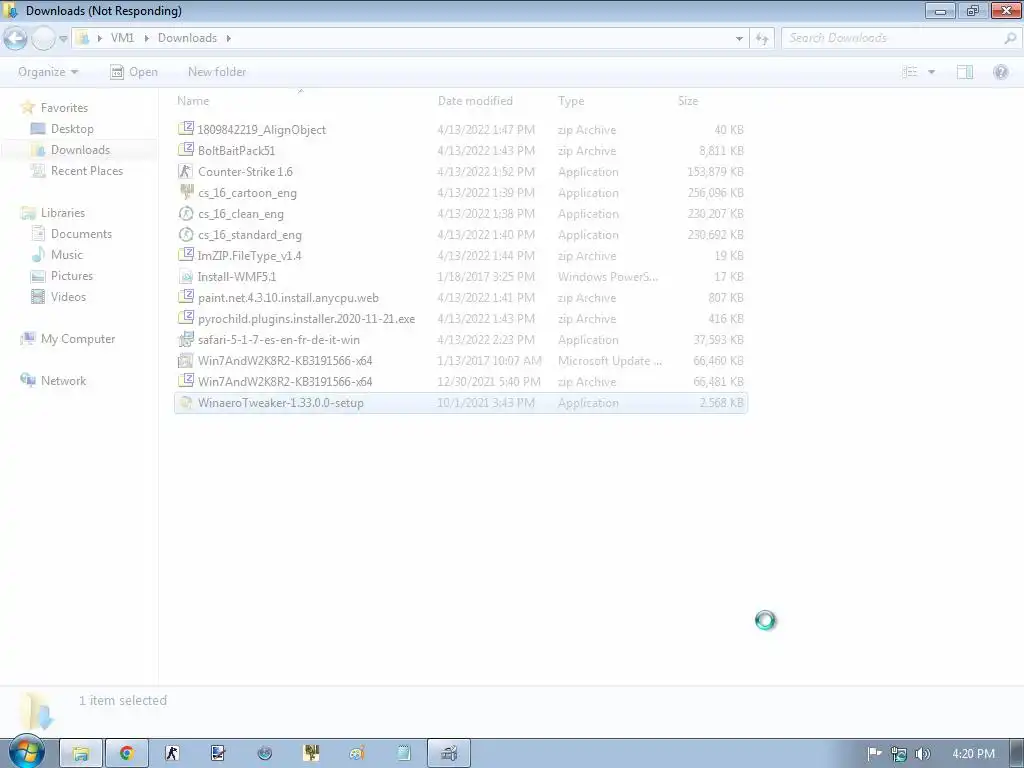This screenshot has width=1024, height=768.
Task: Sort by Date modified column header
Action: (475, 101)
